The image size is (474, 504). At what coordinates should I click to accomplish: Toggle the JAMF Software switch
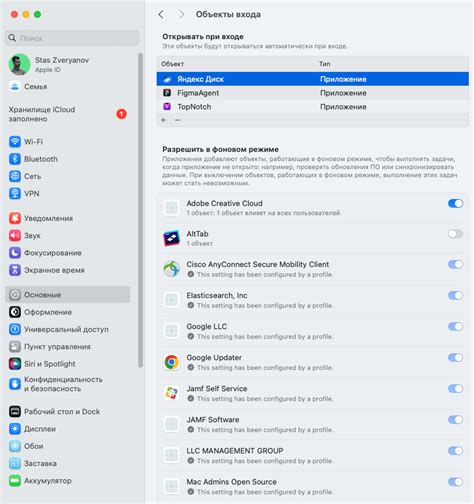[x=455, y=420]
